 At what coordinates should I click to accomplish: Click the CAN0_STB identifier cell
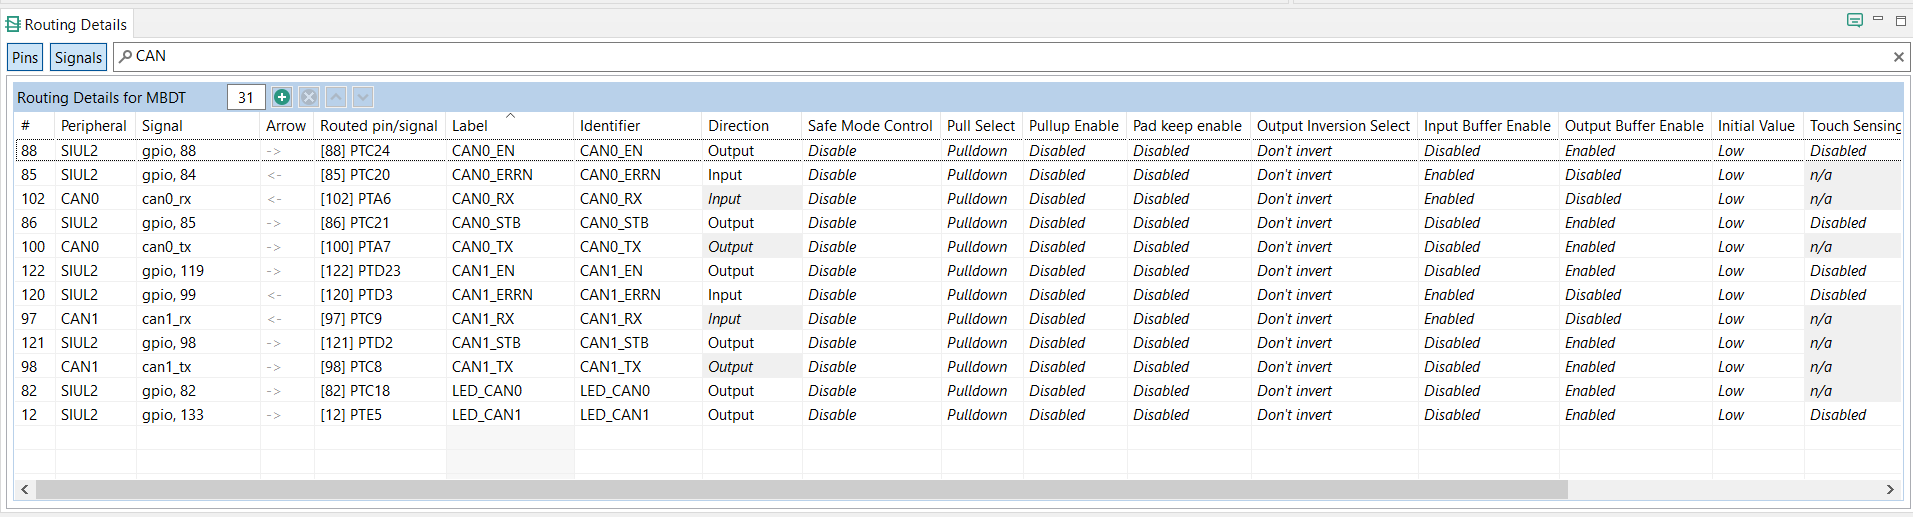[638, 223]
